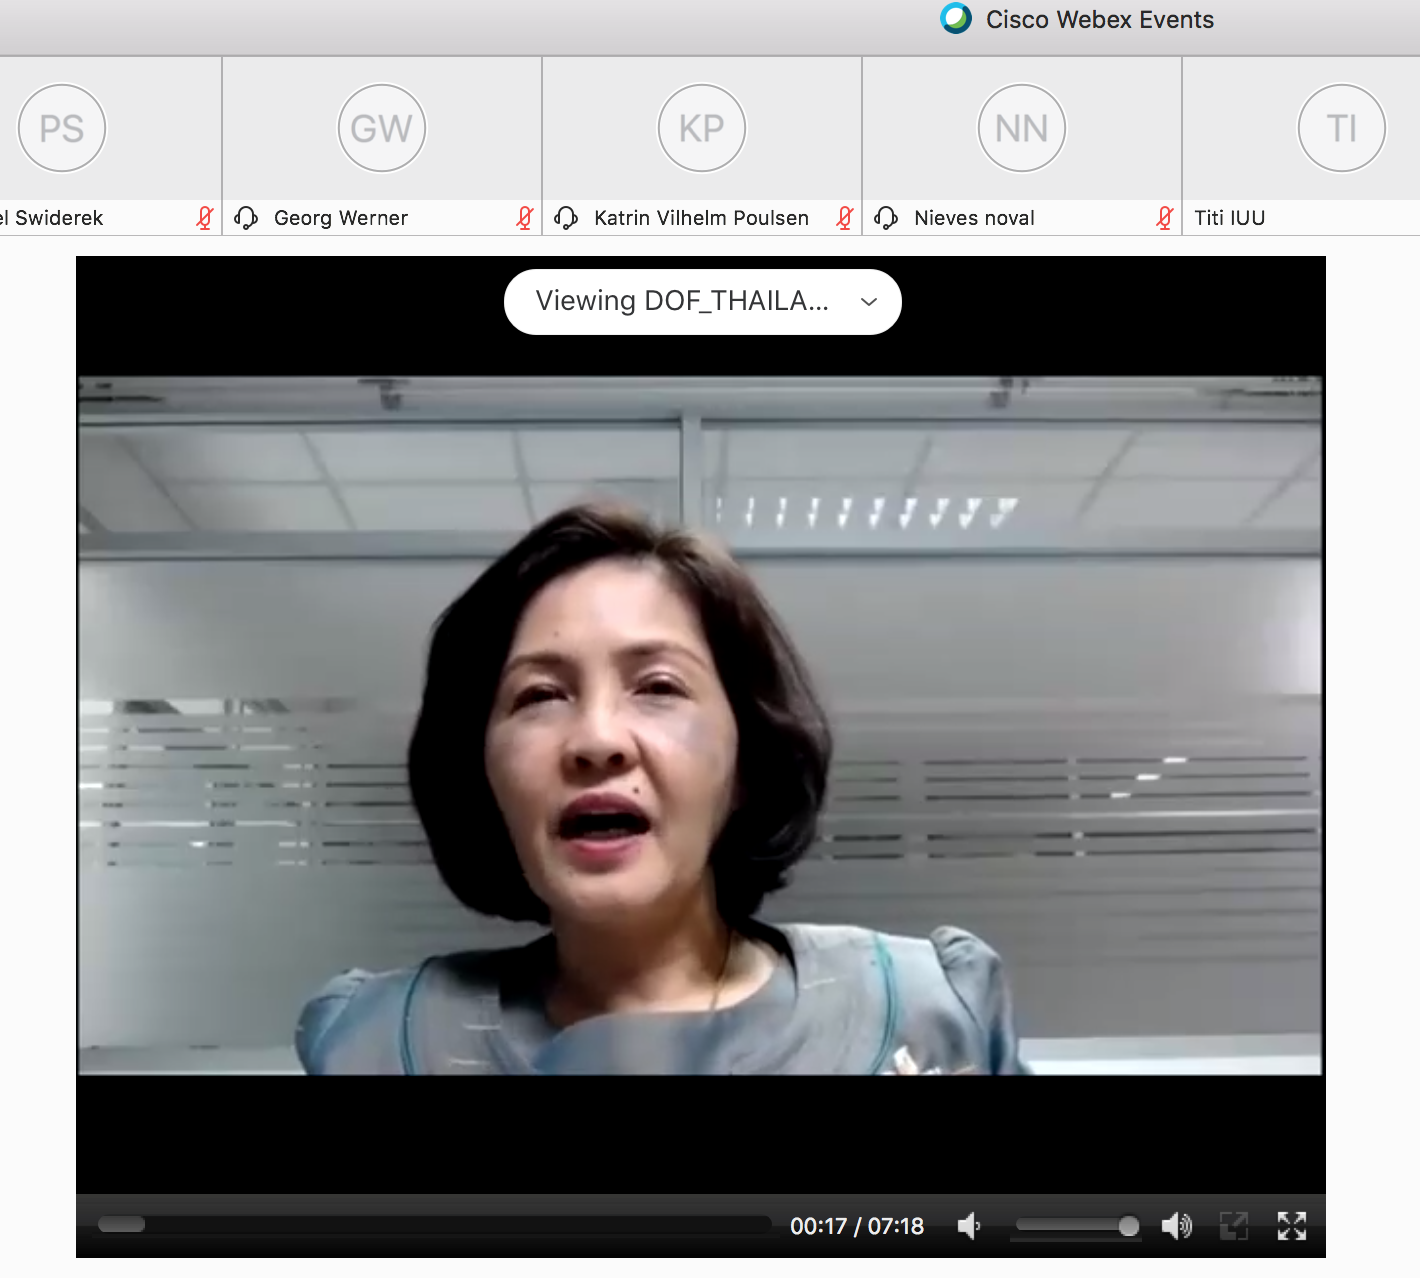Click the NN participant avatar
This screenshot has width=1420, height=1278.
(1022, 128)
